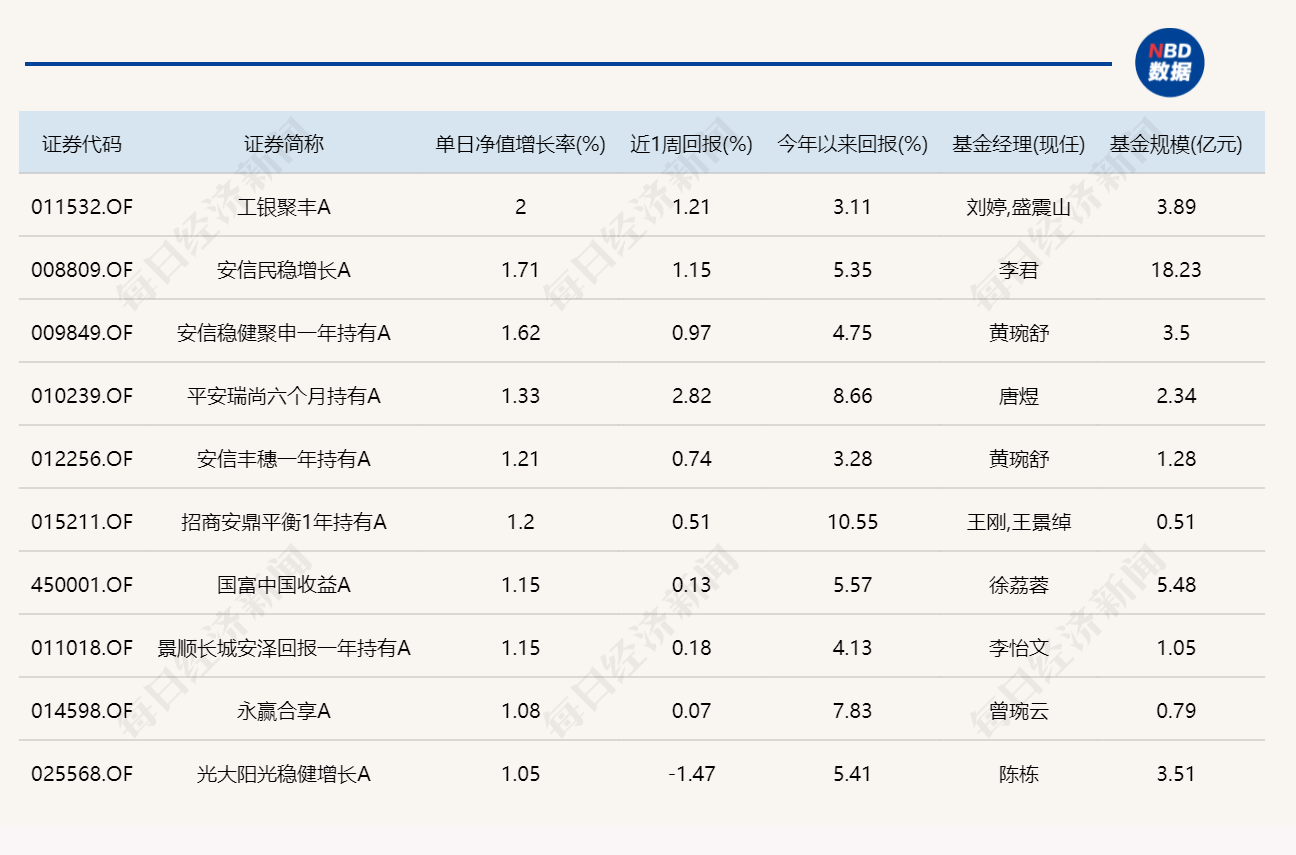Click the NBD数据 logo icon
Image resolution: width=1296 pixels, height=855 pixels.
1169,63
